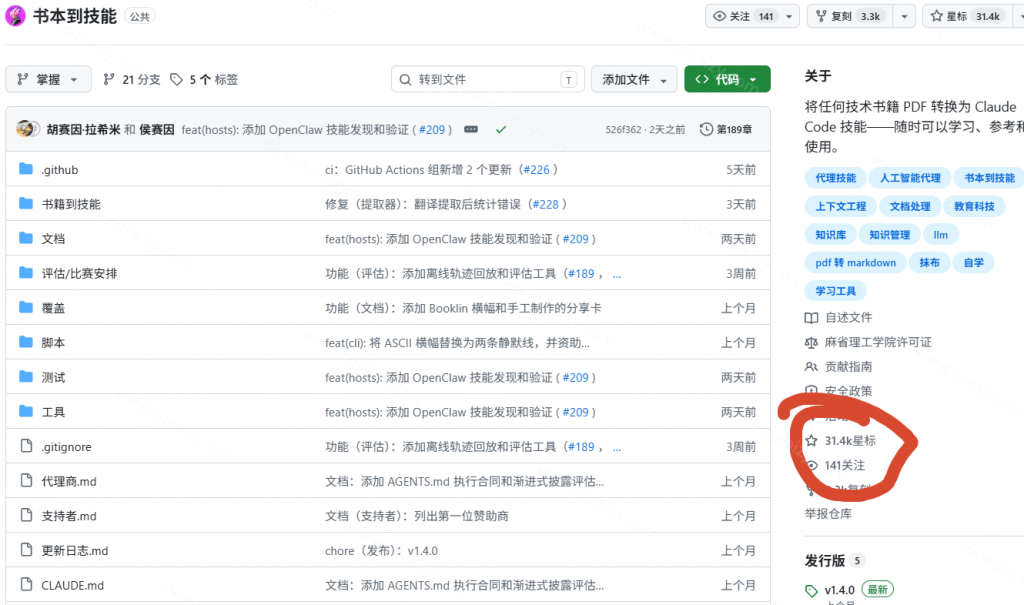Open commit hash 526f362
Image resolution: width=1024 pixels, height=605 pixels.
(x=623, y=129)
